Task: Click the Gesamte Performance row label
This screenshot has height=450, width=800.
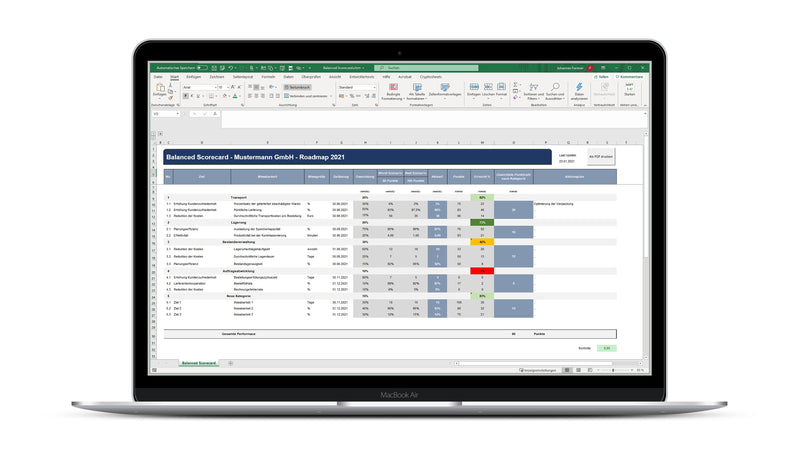Action: [x=238, y=334]
